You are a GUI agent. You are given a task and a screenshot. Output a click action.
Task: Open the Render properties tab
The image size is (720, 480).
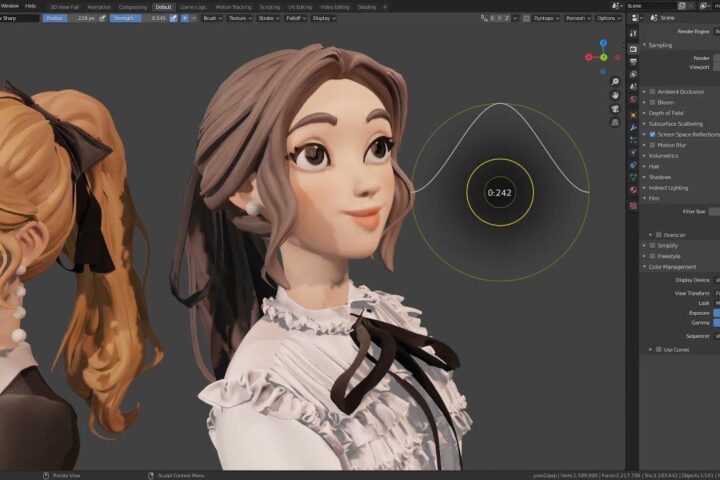point(633,49)
